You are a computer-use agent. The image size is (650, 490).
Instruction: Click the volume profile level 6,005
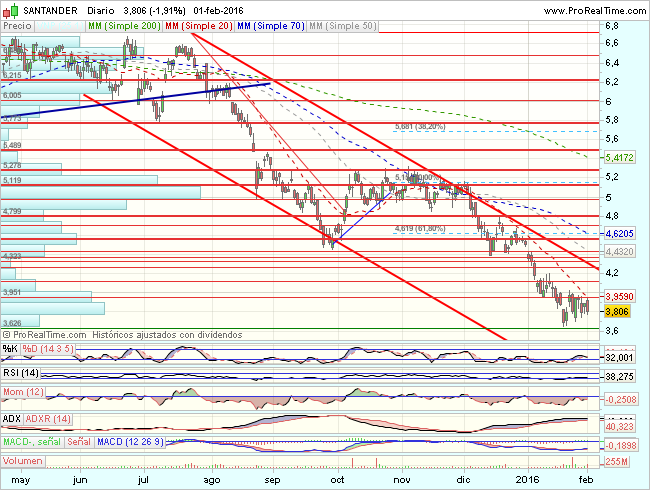(12, 95)
